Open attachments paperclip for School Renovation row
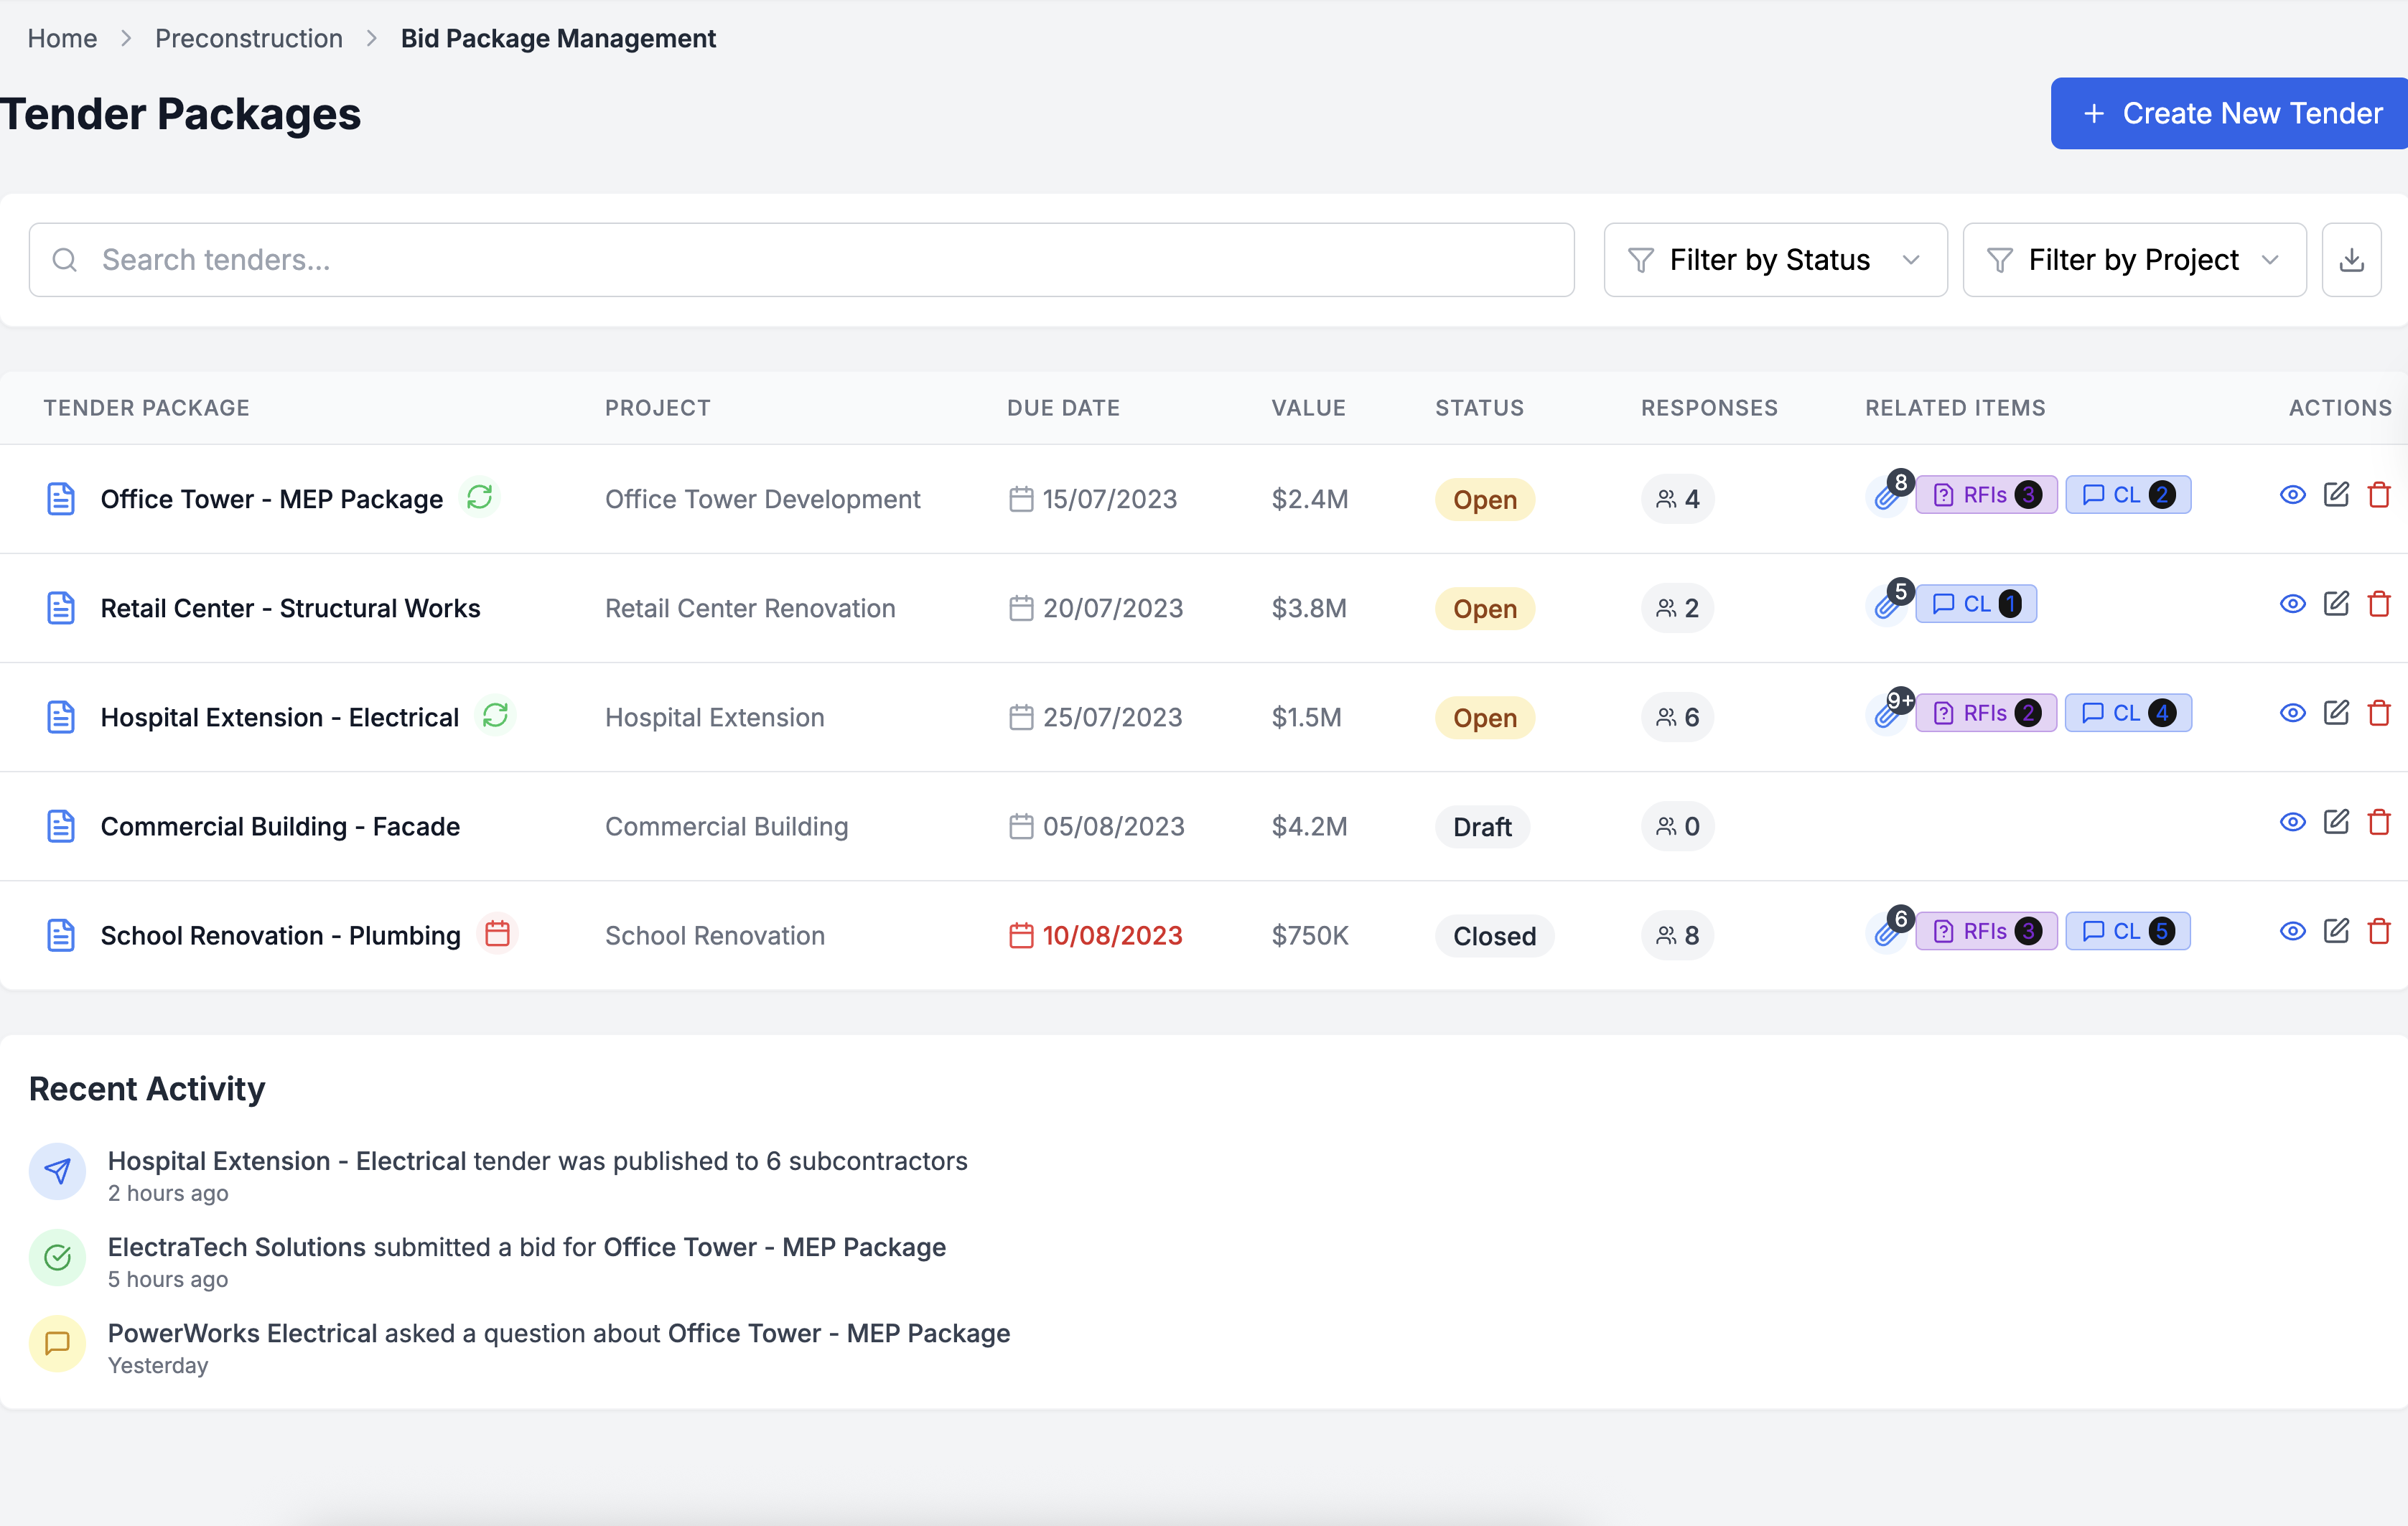The height and width of the screenshot is (1526, 2408). pos(1887,932)
